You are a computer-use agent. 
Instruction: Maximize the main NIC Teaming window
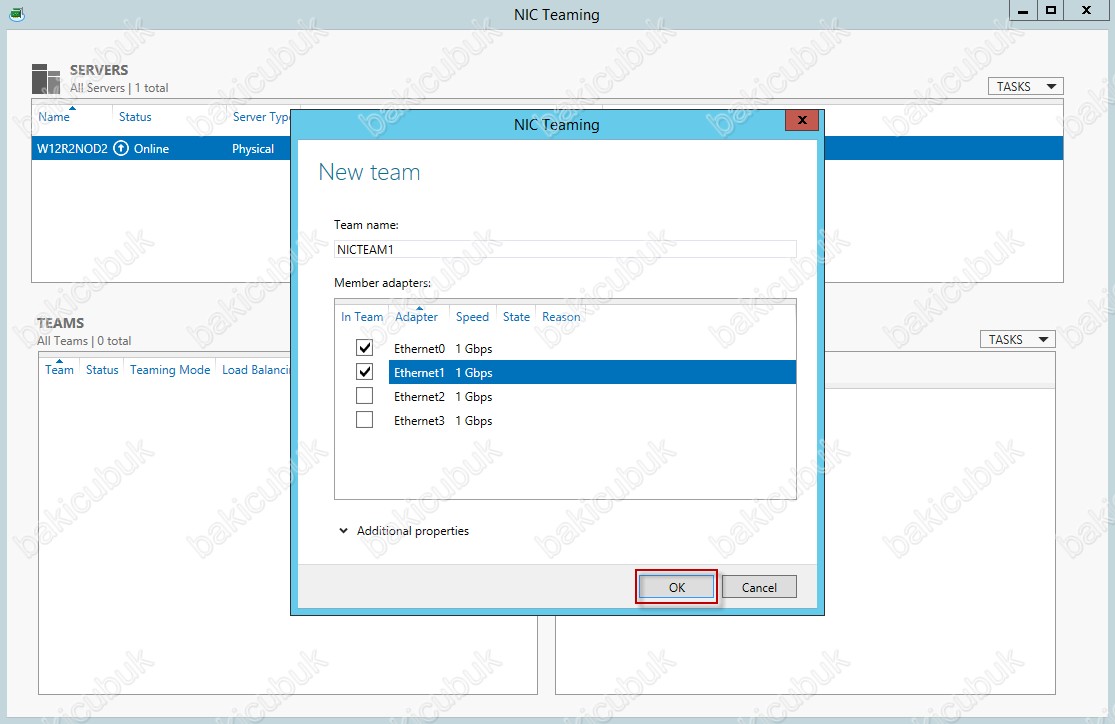coord(1050,11)
